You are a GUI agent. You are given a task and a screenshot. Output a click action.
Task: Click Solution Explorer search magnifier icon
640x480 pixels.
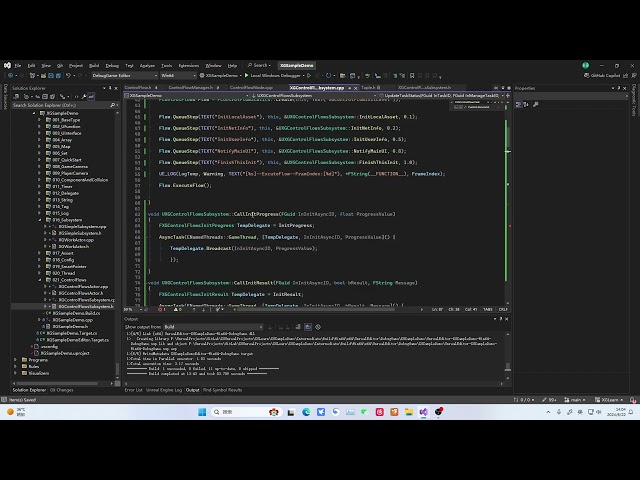113,105
